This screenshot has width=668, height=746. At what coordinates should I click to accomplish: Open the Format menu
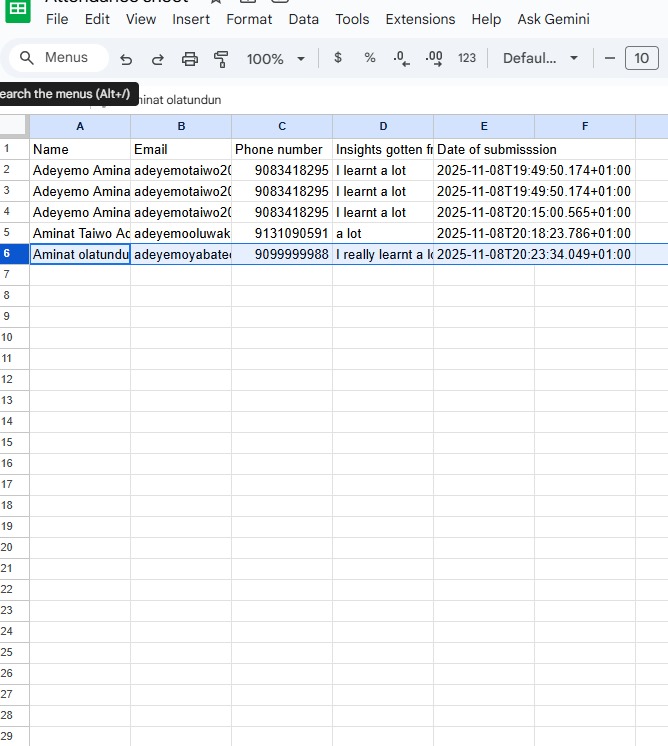click(x=249, y=19)
